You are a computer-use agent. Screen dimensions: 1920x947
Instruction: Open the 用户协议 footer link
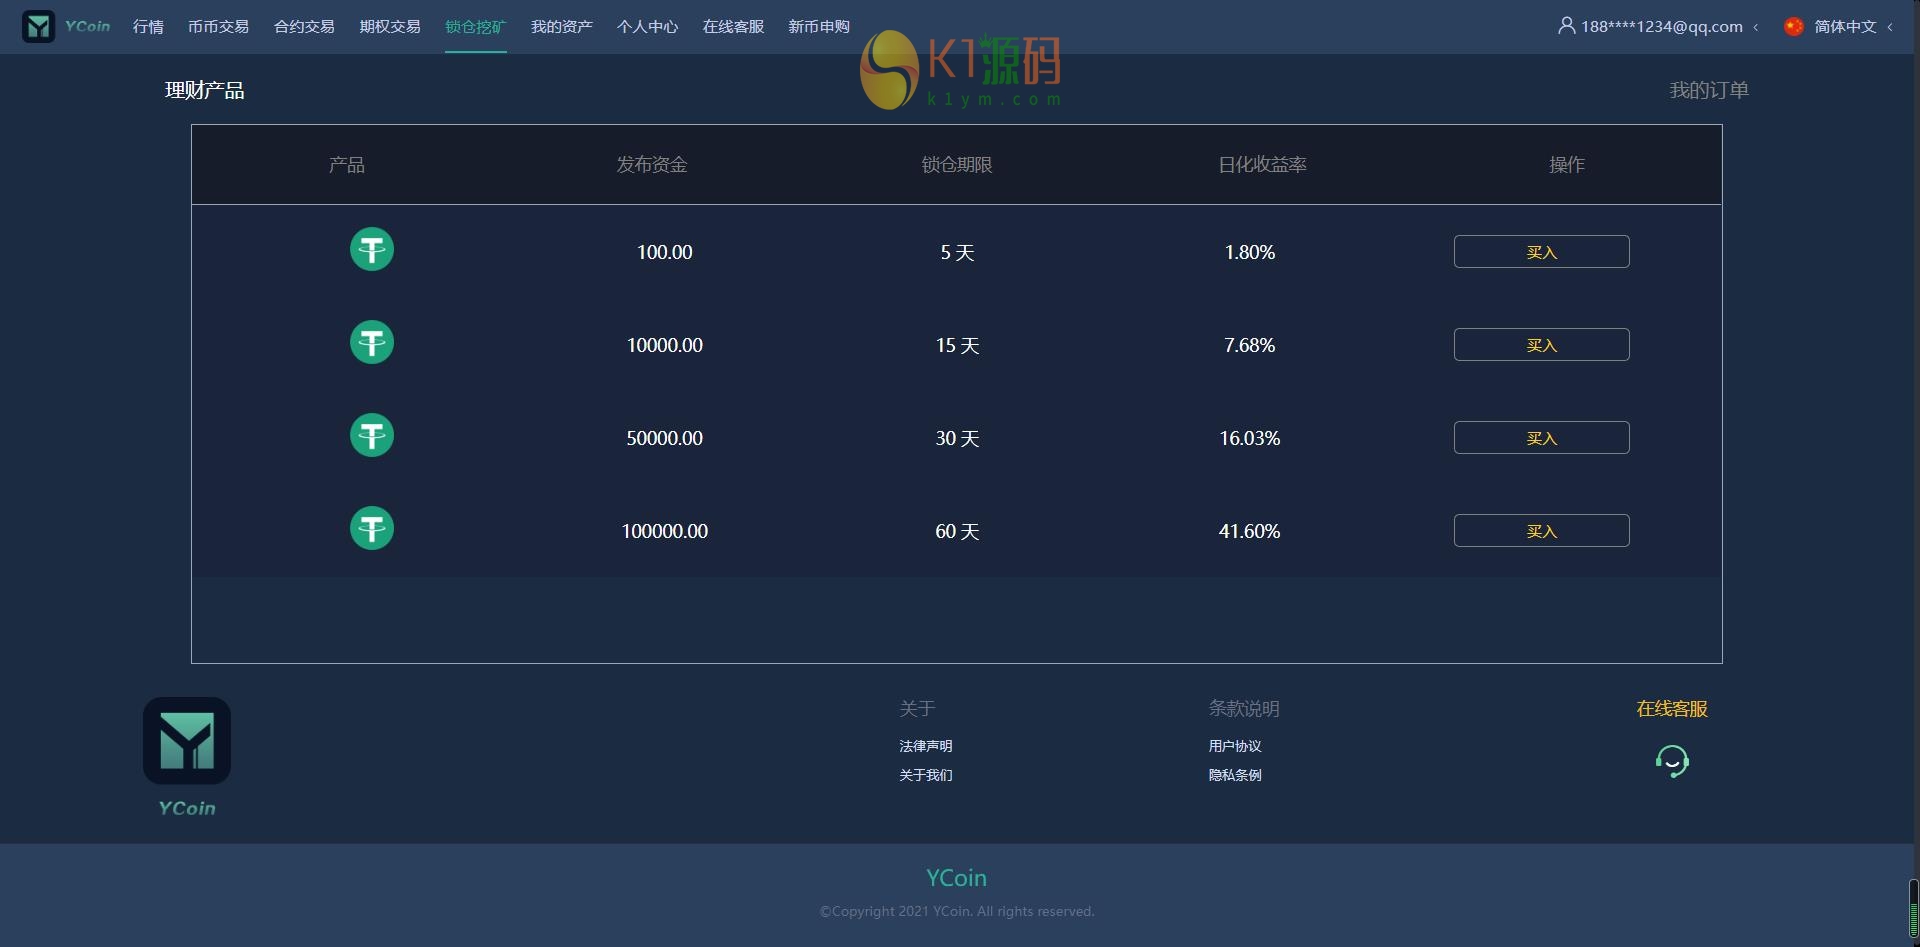[x=1235, y=746]
